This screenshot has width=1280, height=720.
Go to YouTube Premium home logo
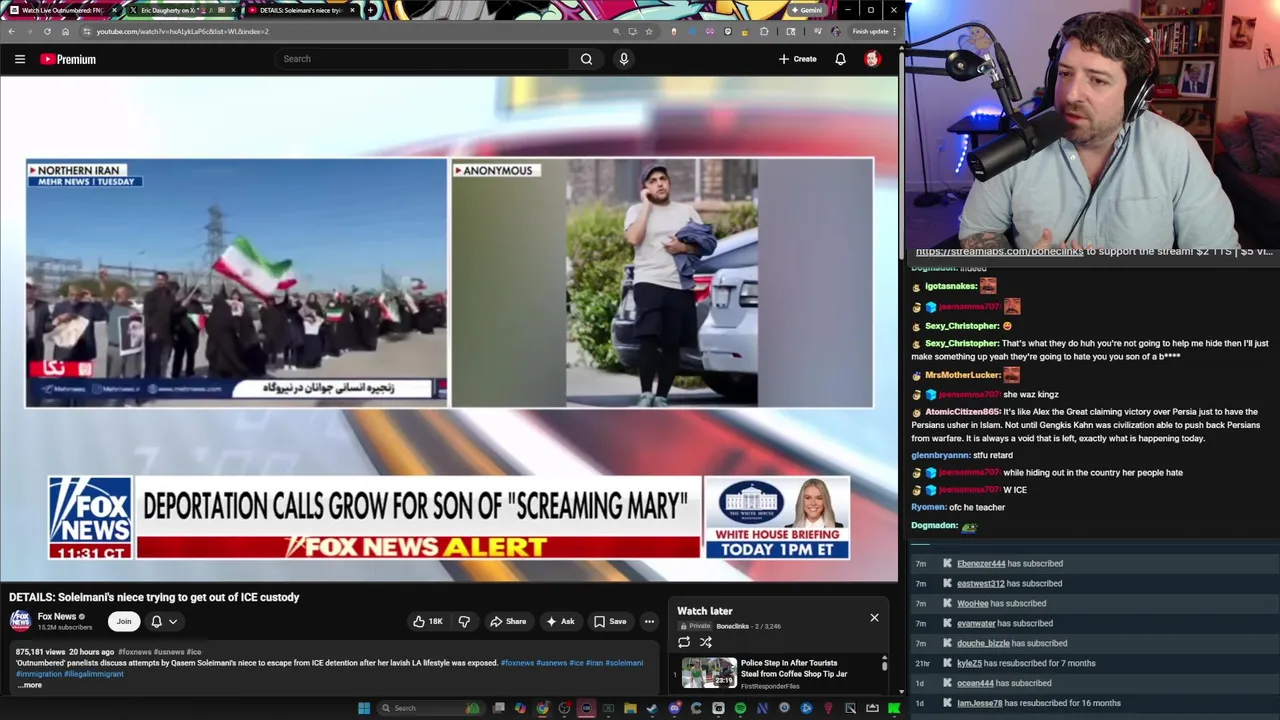[x=68, y=59]
